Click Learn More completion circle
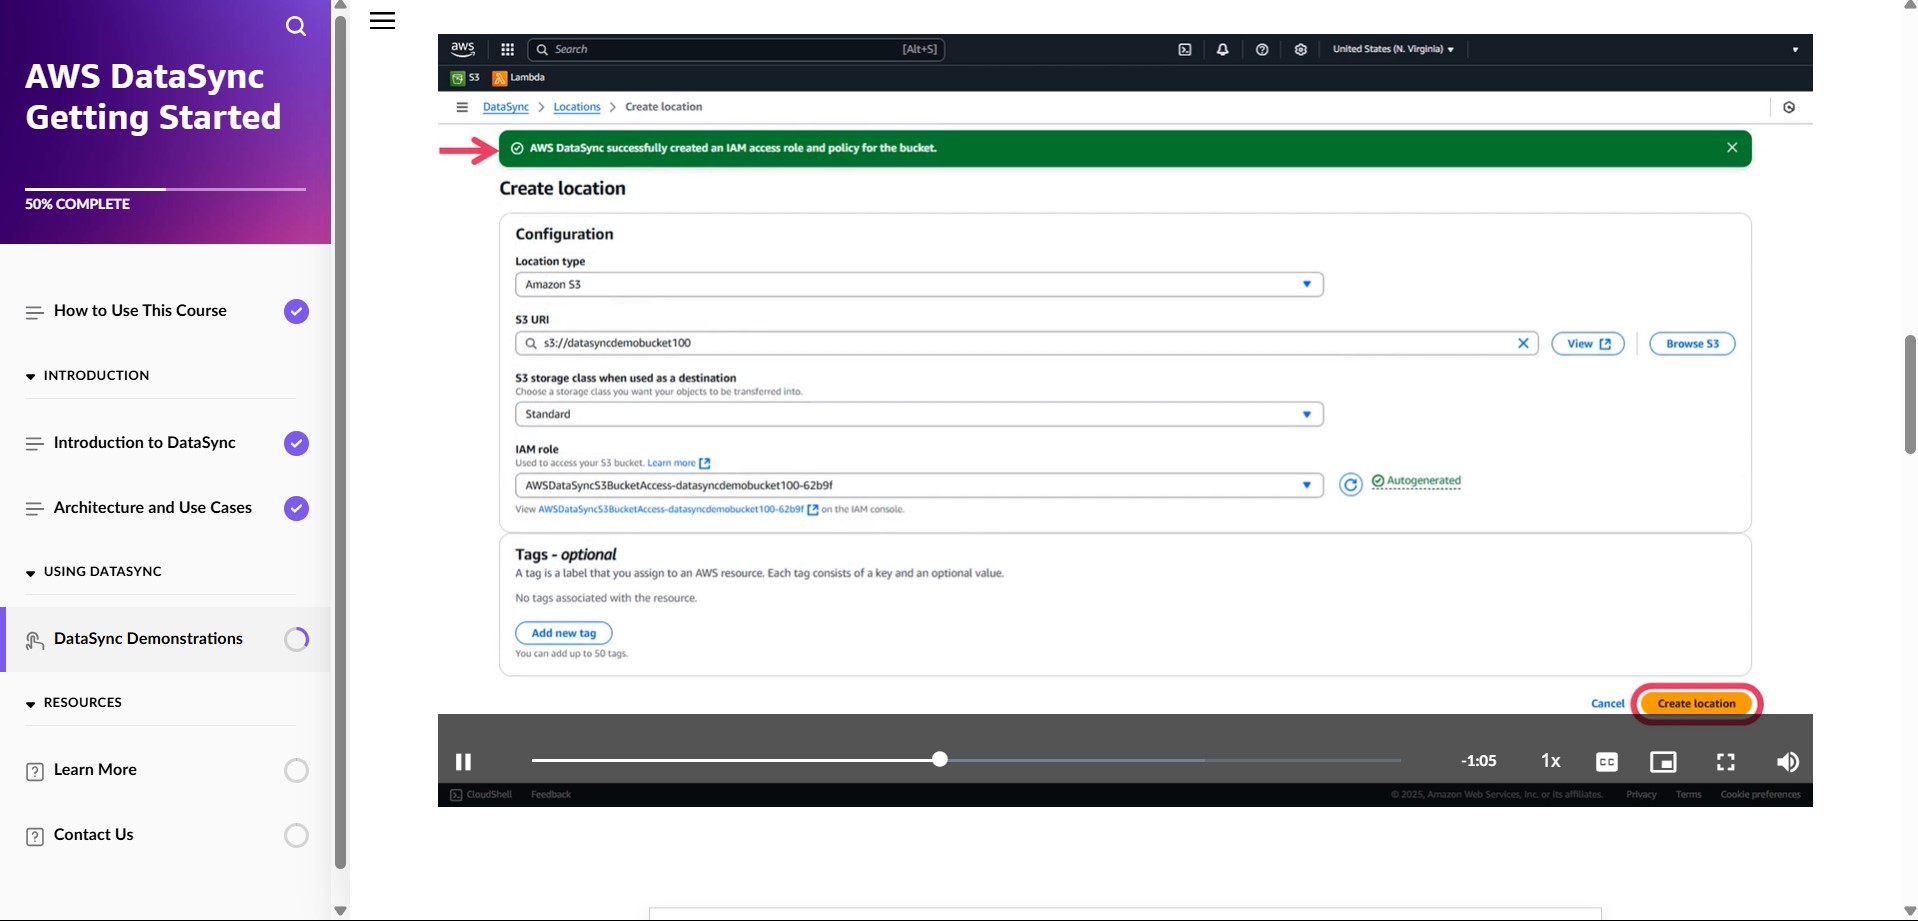The width and height of the screenshot is (1918, 921). (296, 770)
